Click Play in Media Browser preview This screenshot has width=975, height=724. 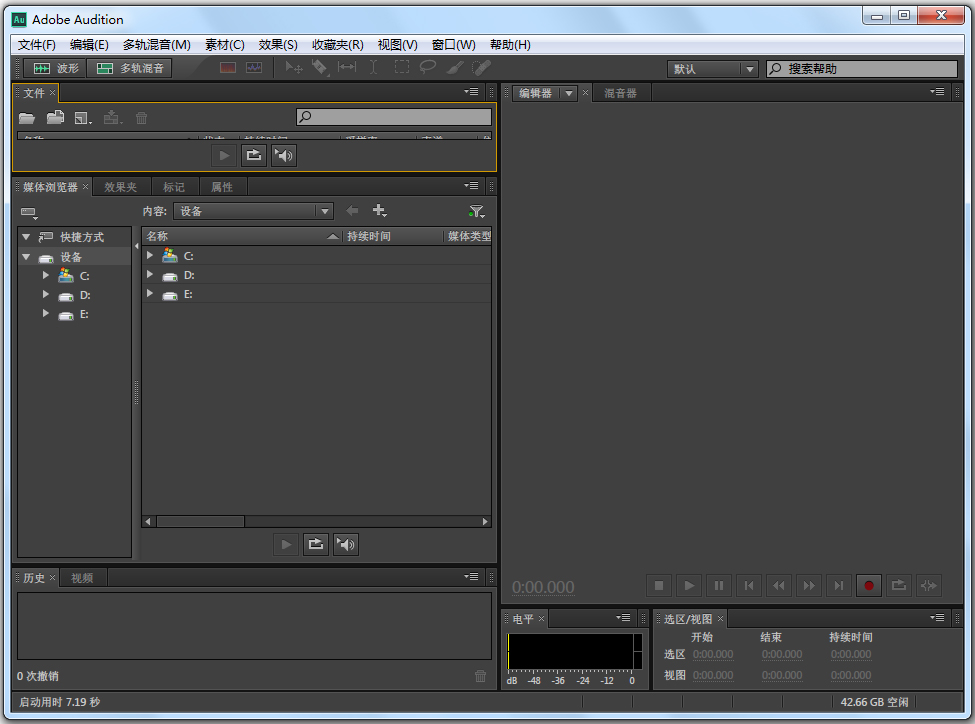click(286, 545)
